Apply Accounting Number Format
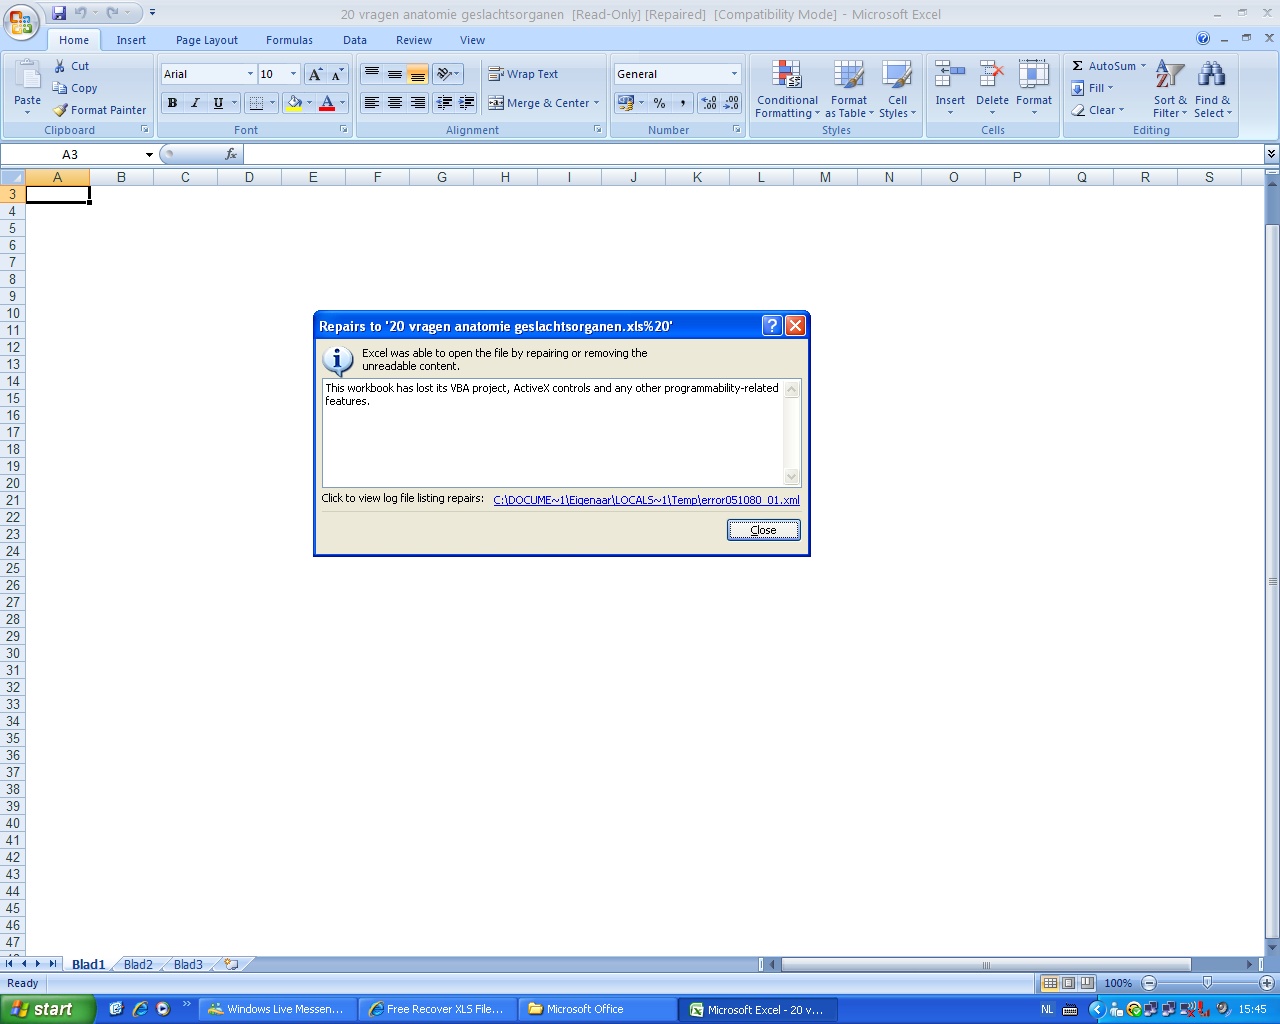Viewport: 1280px width, 1024px height. [x=625, y=103]
